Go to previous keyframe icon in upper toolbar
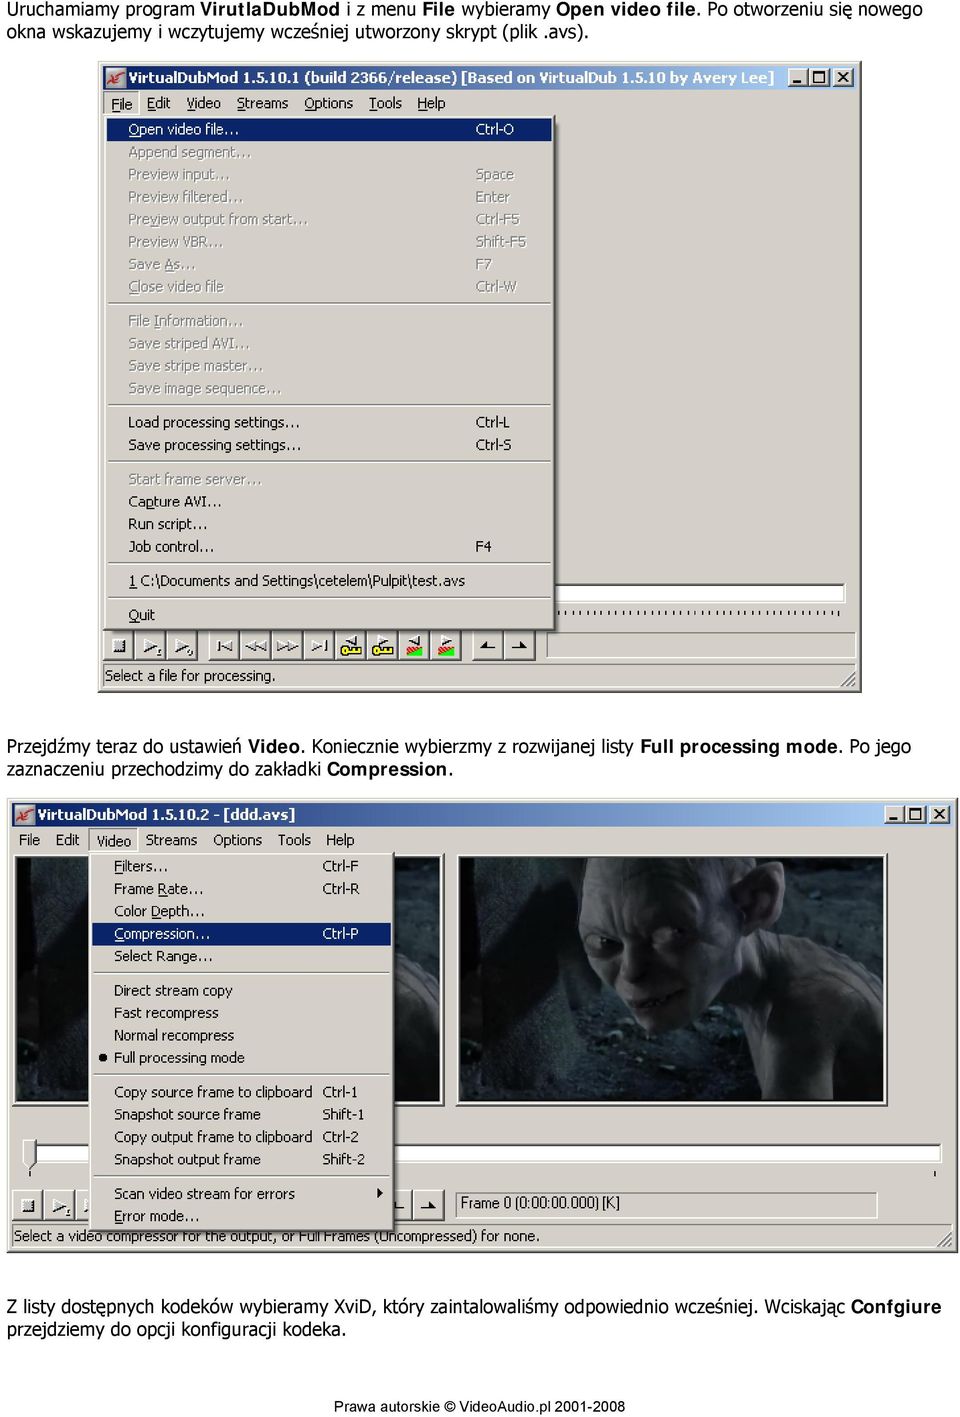Image resolution: width=960 pixels, height=1417 pixels. click(x=351, y=646)
